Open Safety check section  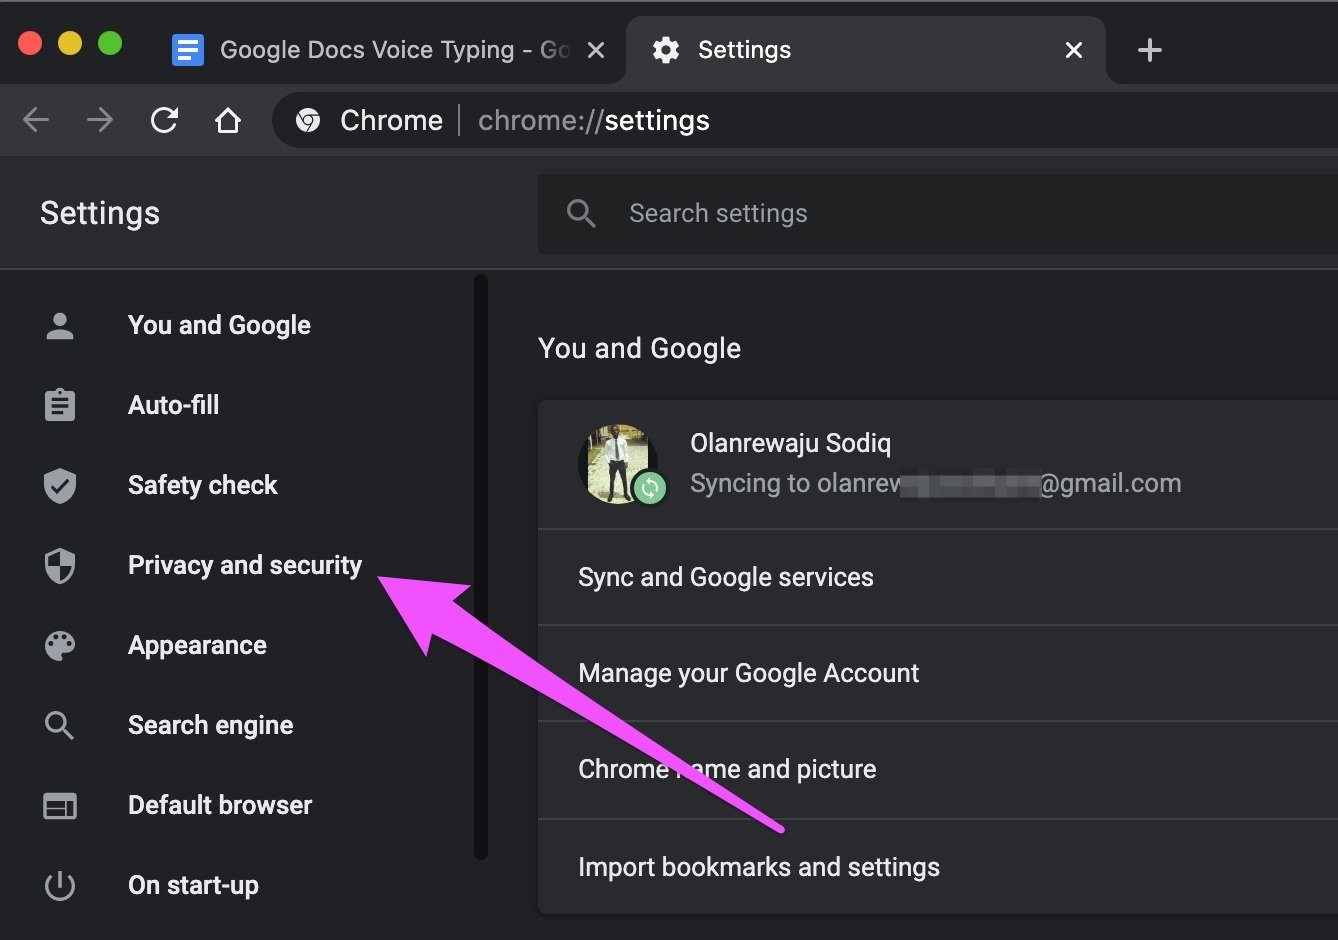203,485
